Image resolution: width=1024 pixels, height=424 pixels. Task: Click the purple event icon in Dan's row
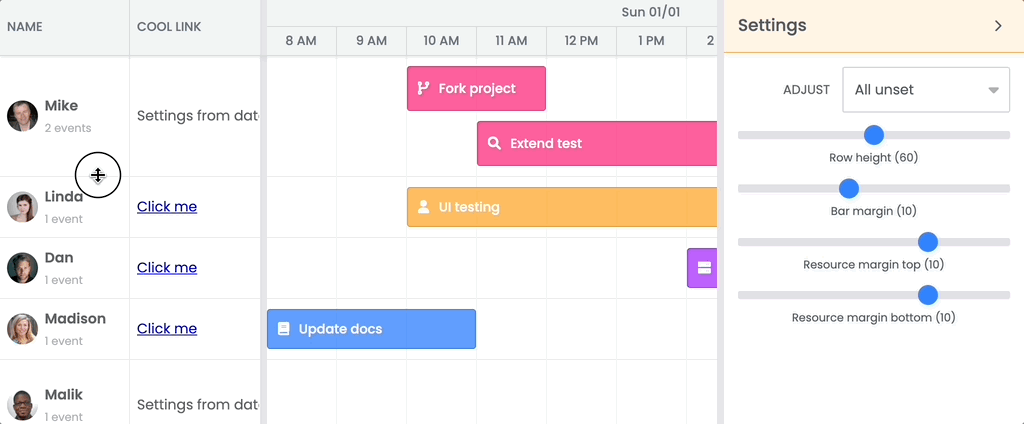tap(704, 267)
